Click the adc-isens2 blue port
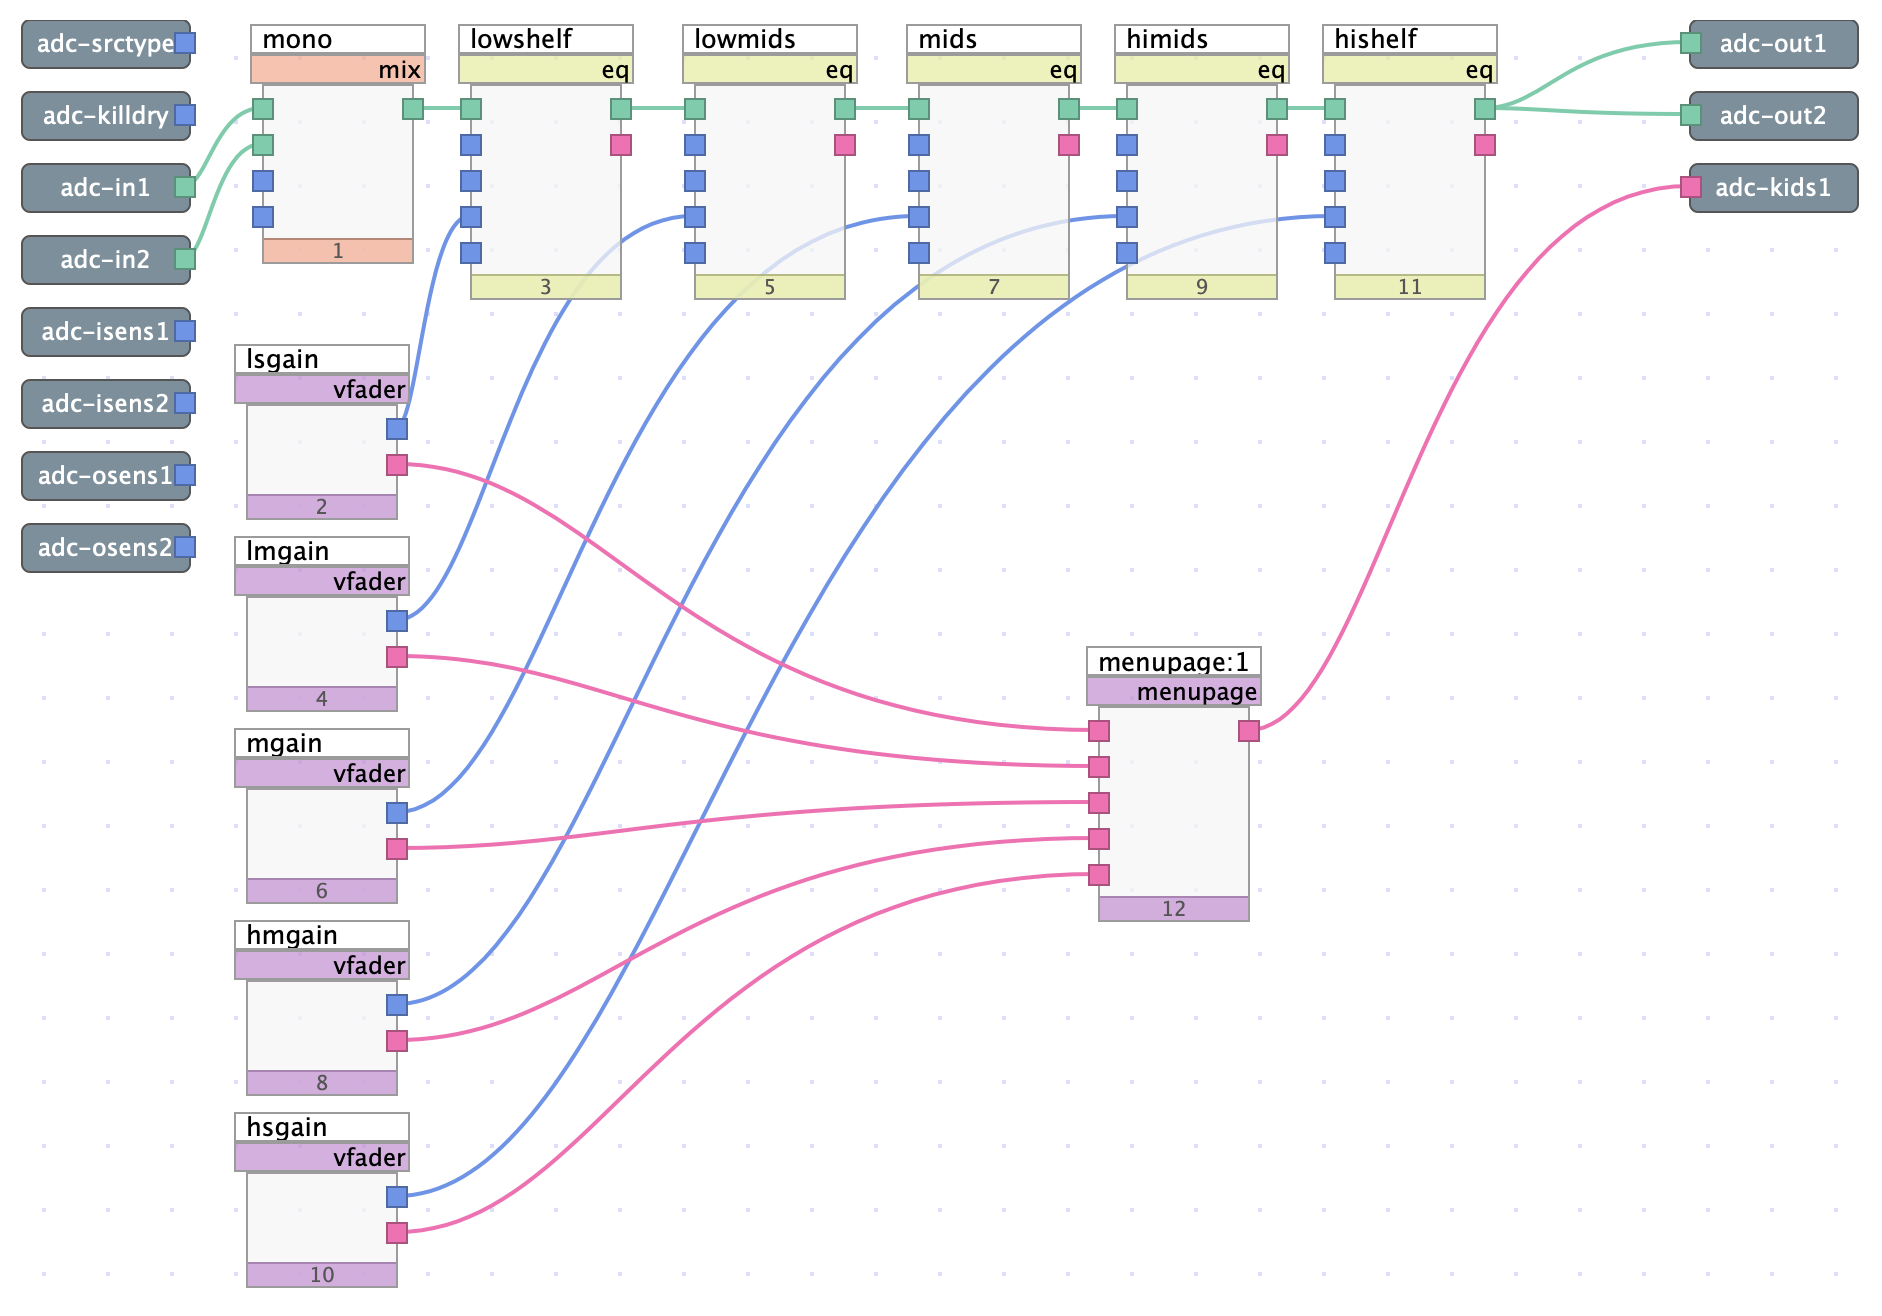The image size is (1882, 1316). tap(185, 403)
